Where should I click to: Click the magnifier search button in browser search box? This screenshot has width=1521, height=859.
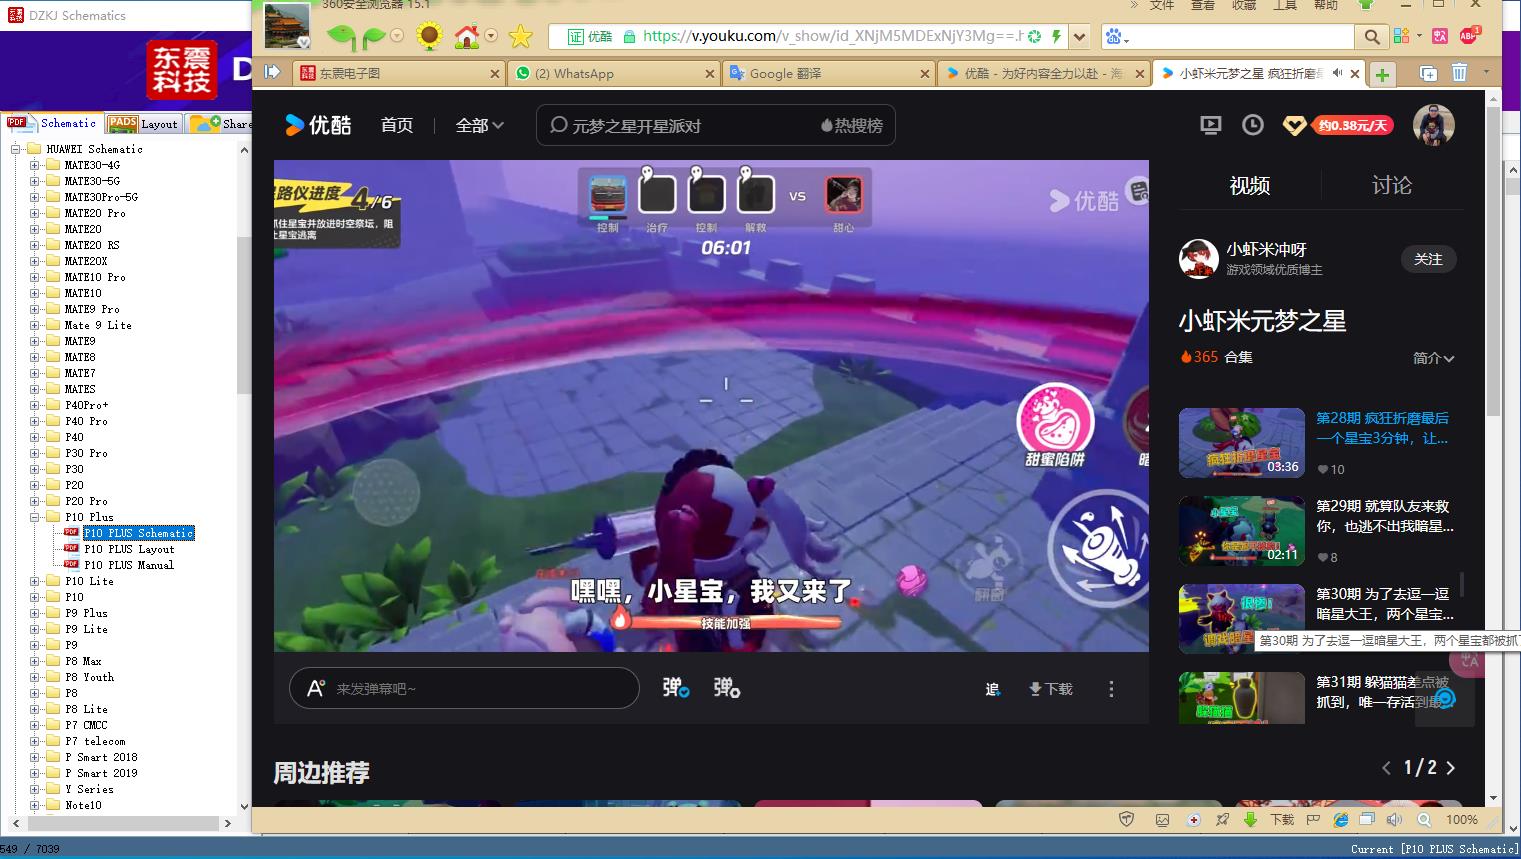click(x=1372, y=37)
